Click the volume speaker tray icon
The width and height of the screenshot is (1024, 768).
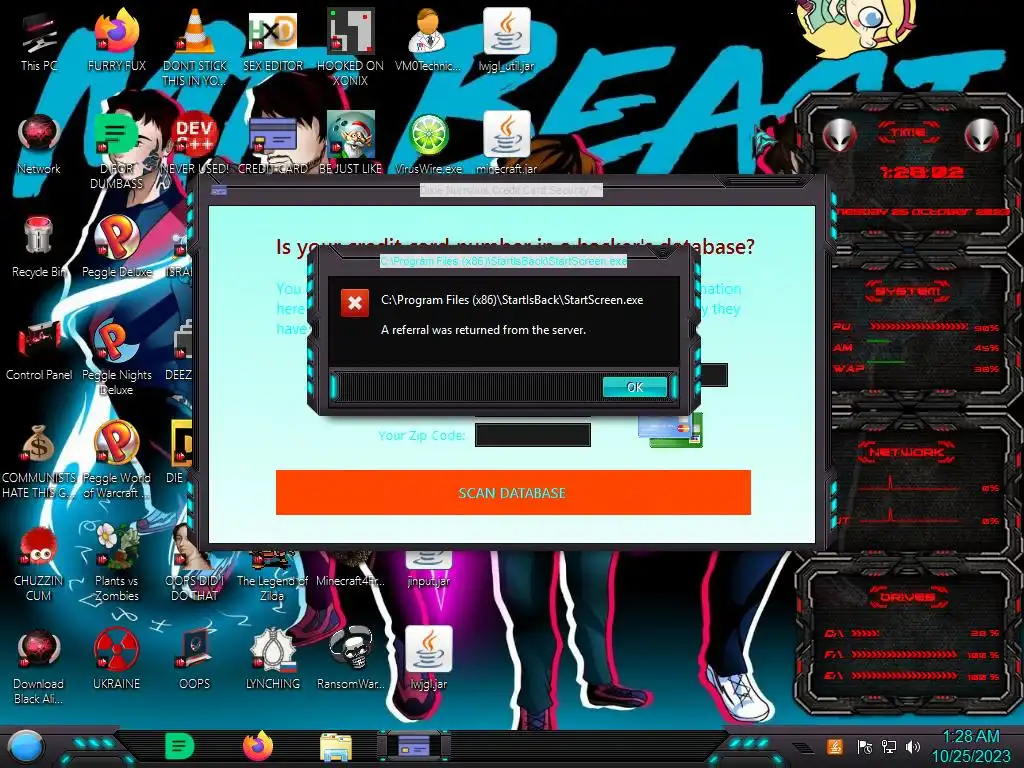pos(912,746)
